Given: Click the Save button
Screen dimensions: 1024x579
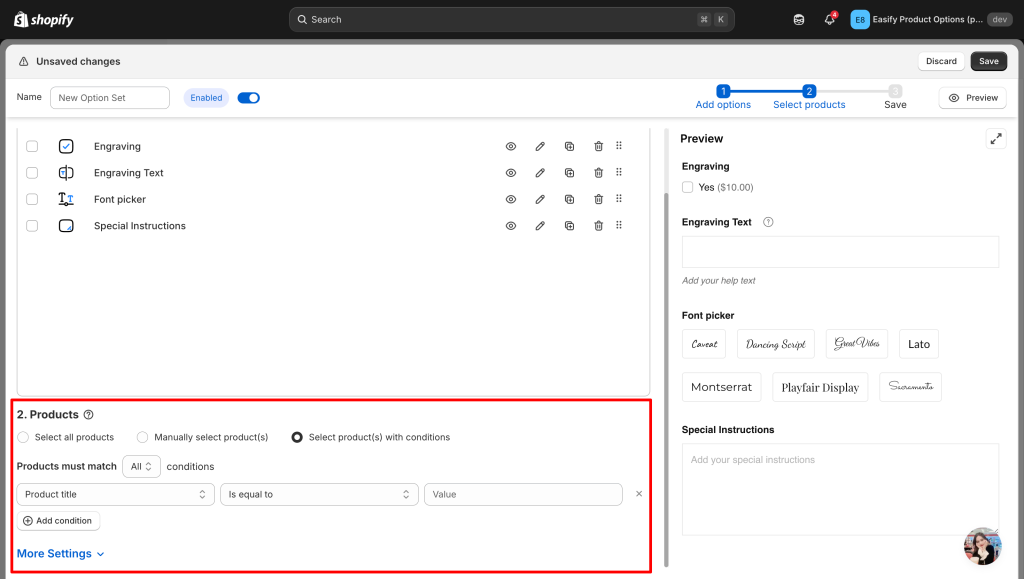Looking at the screenshot, I should (x=988, y=61).
